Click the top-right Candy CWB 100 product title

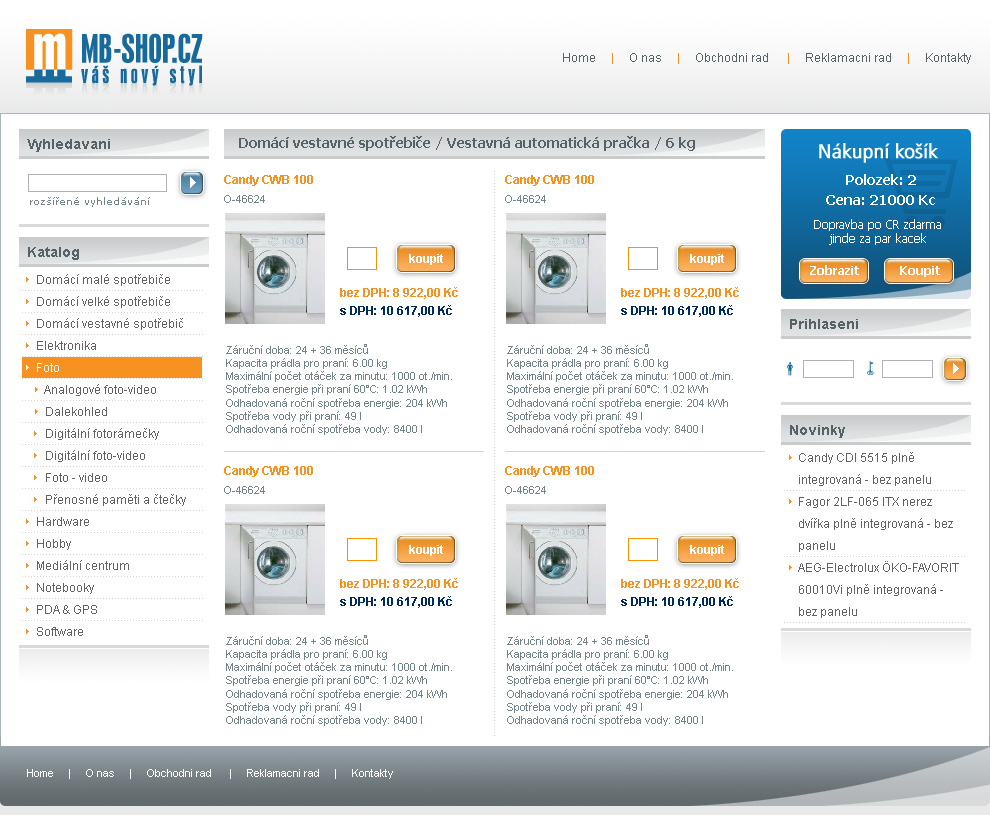pos(549,180)
